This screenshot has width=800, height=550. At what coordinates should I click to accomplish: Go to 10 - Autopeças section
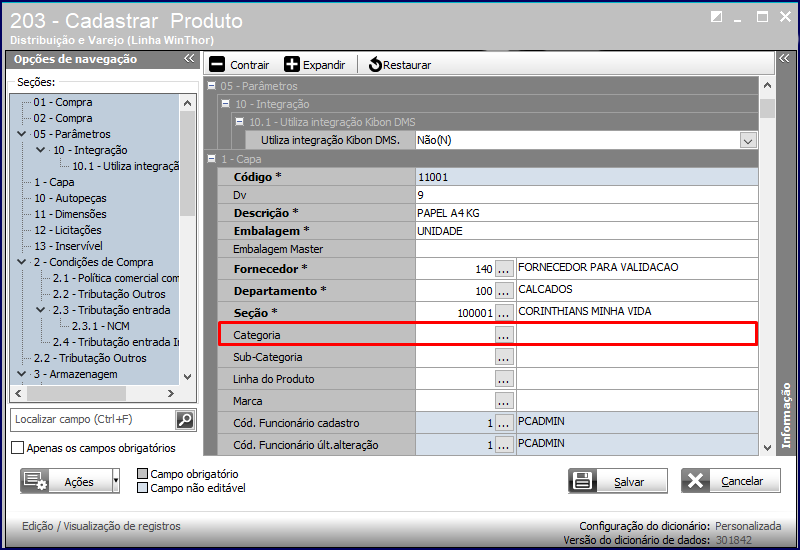pyautogui.click(x=70, y=198)
